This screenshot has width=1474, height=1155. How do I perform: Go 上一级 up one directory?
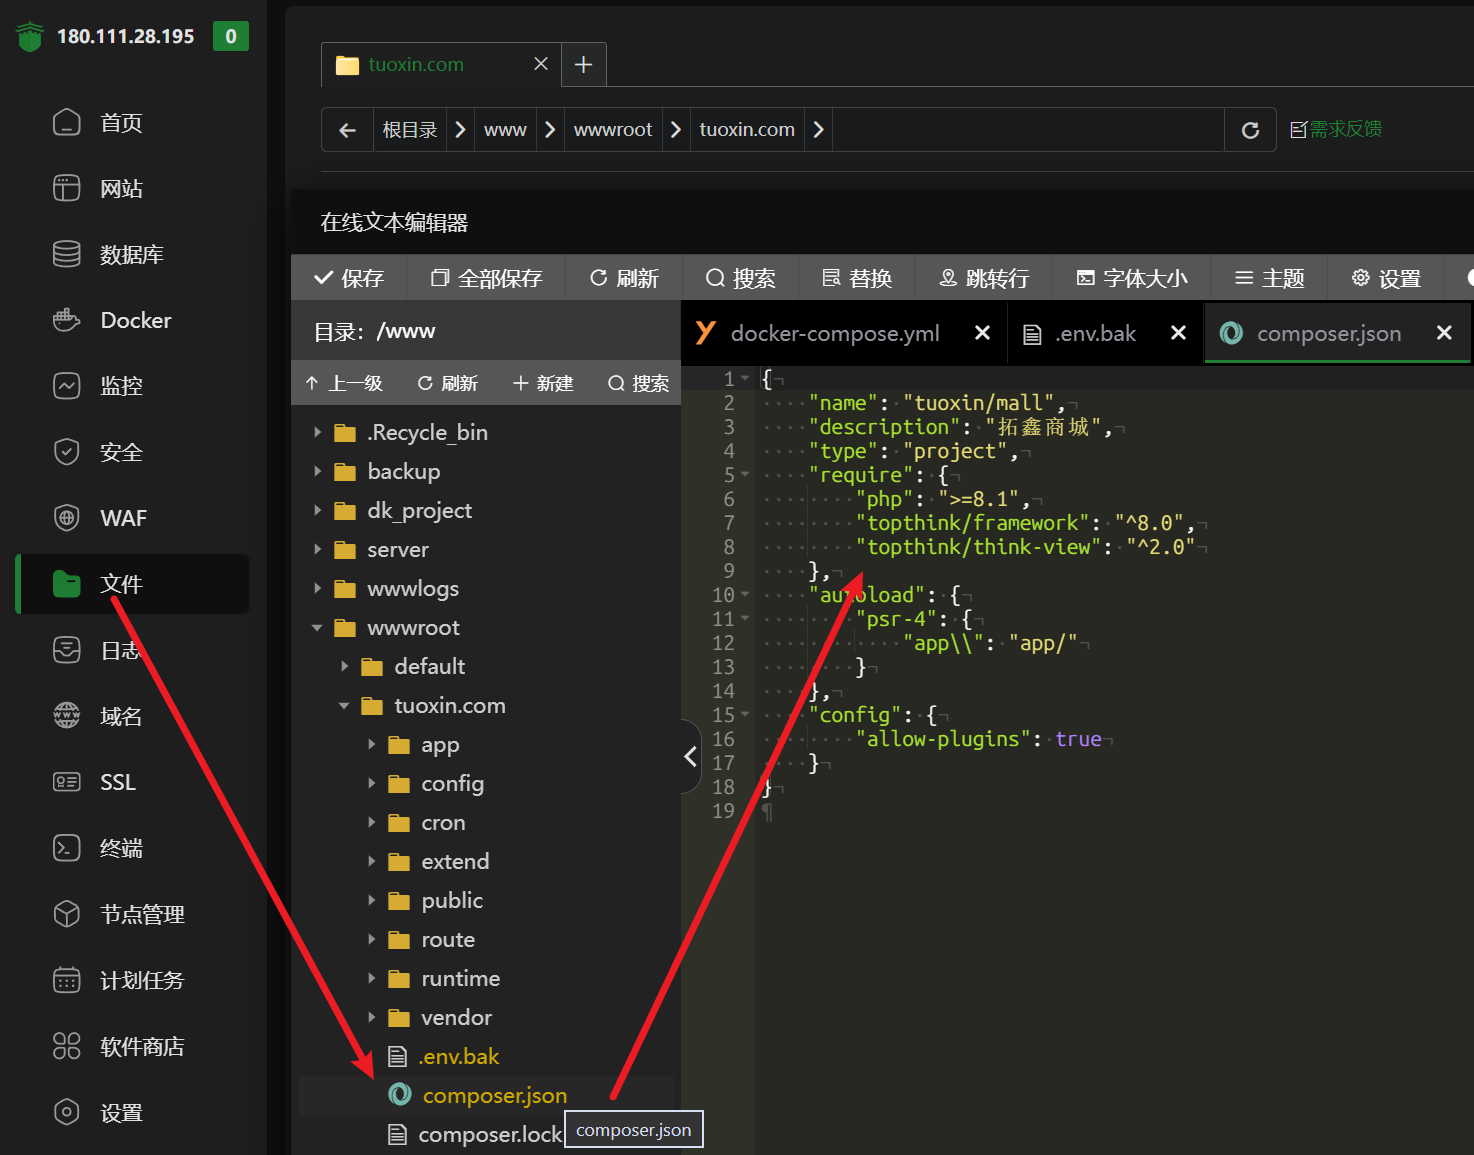(344, 383)
